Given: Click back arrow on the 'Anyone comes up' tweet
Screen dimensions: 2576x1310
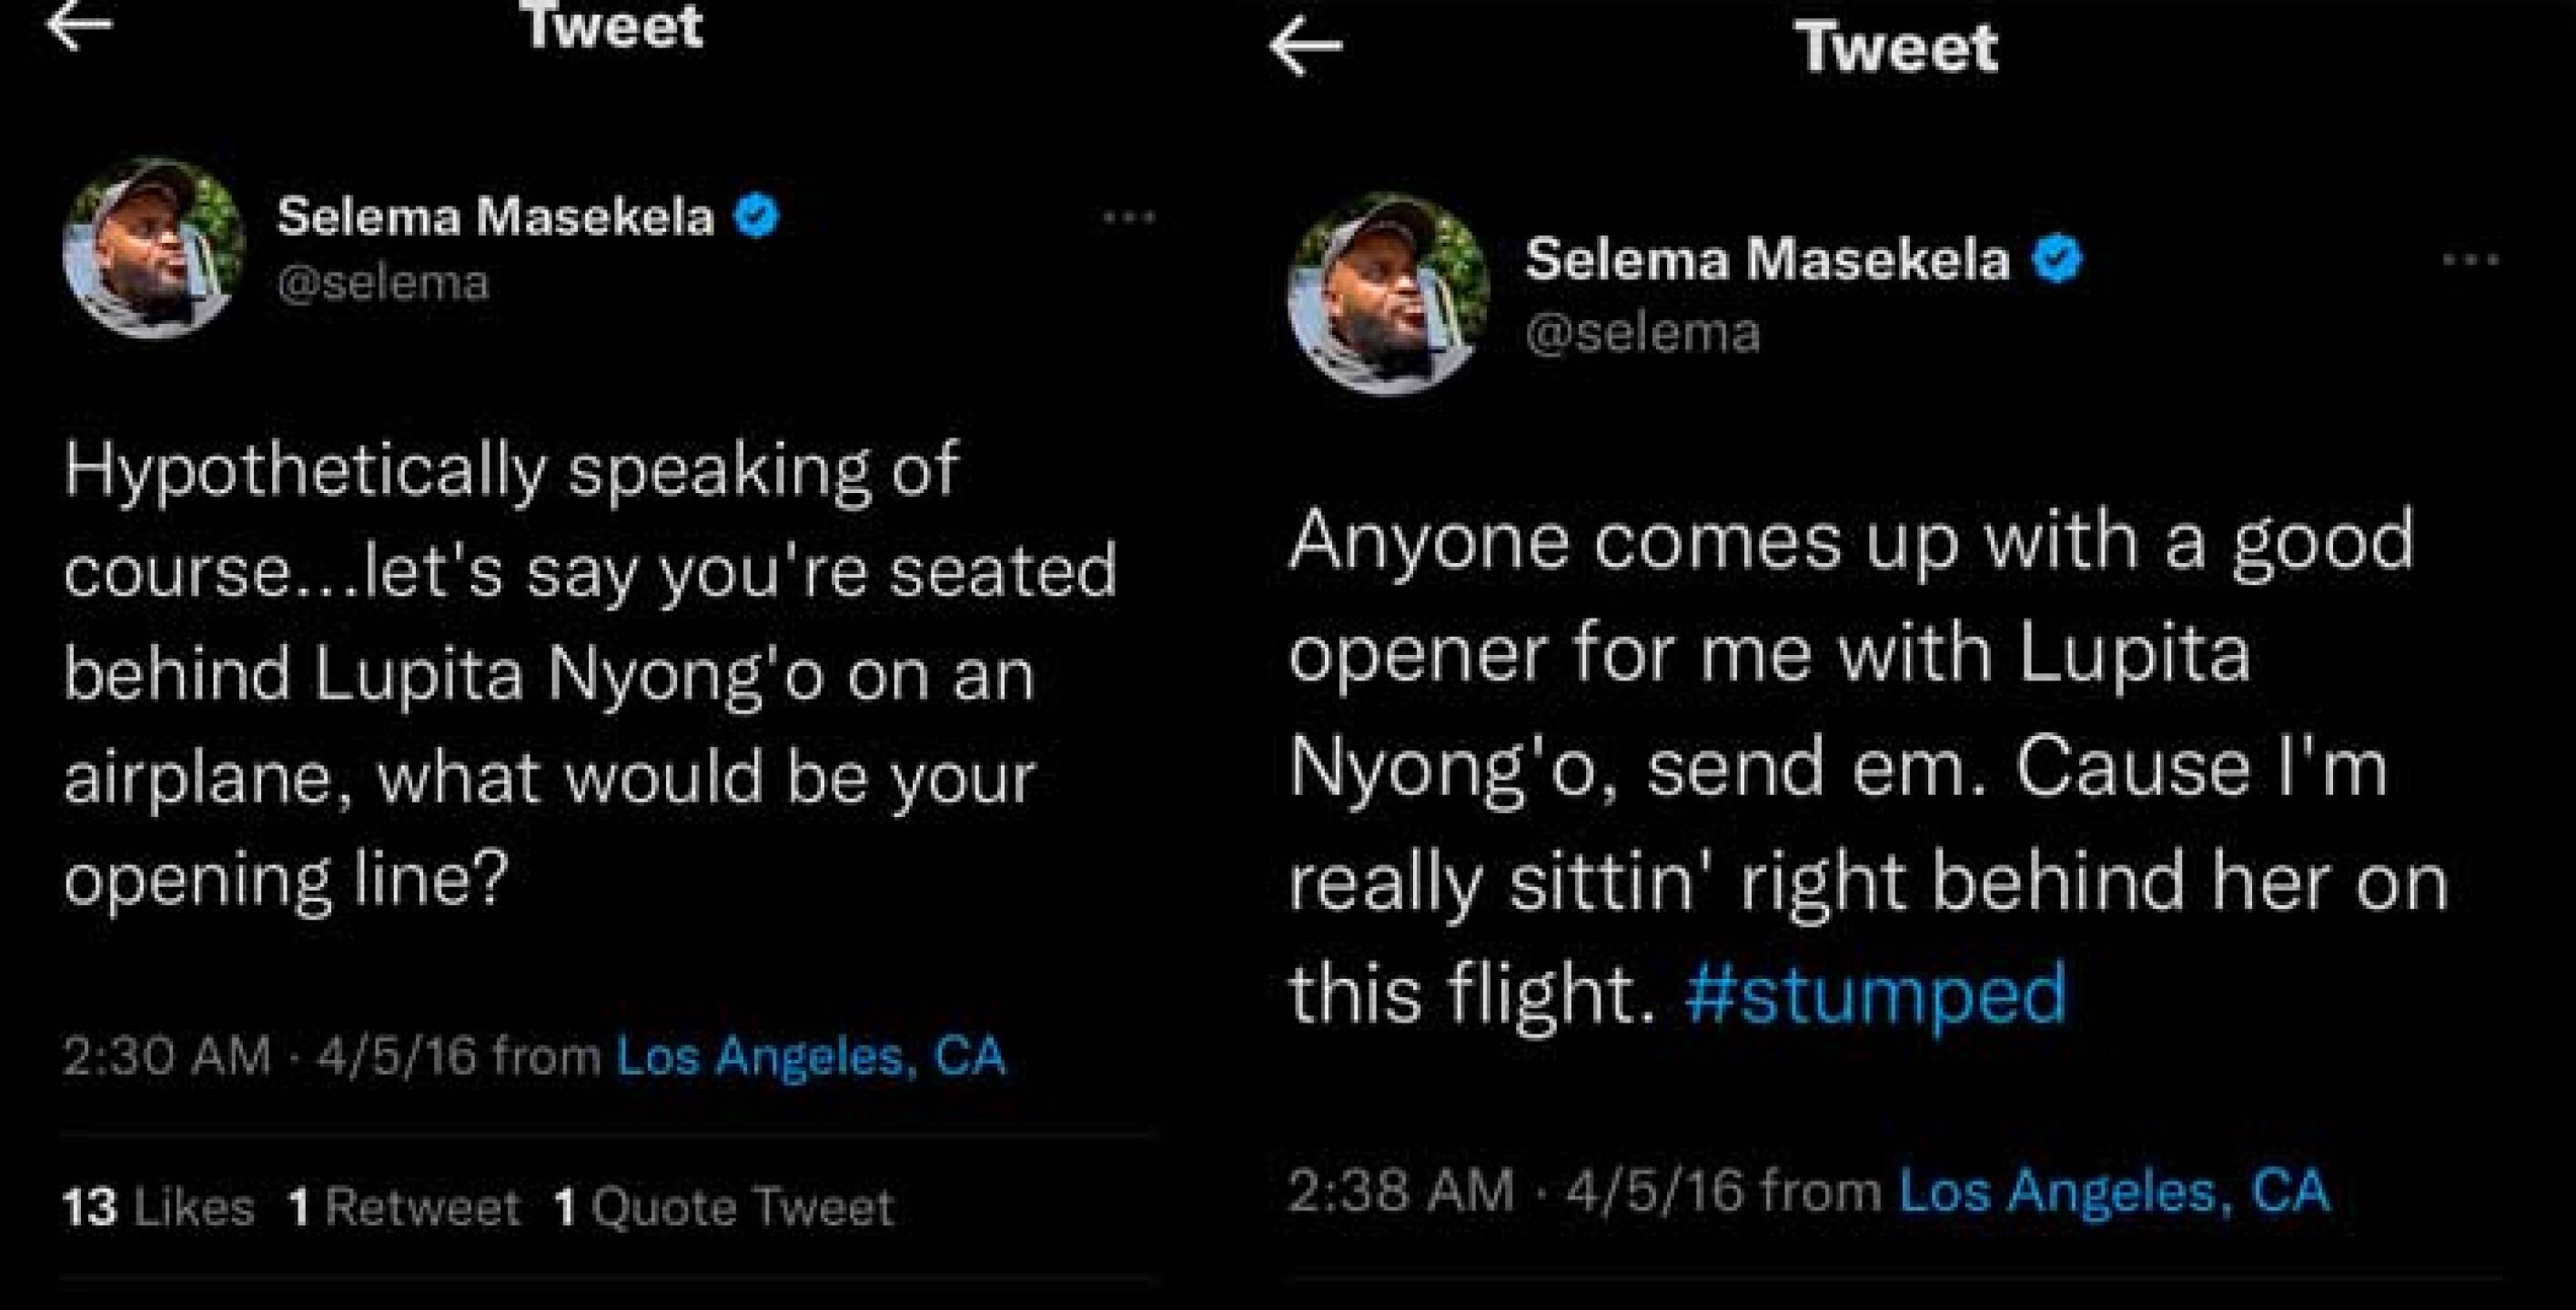Looking at the screenshot, I should click(1305, 47).
